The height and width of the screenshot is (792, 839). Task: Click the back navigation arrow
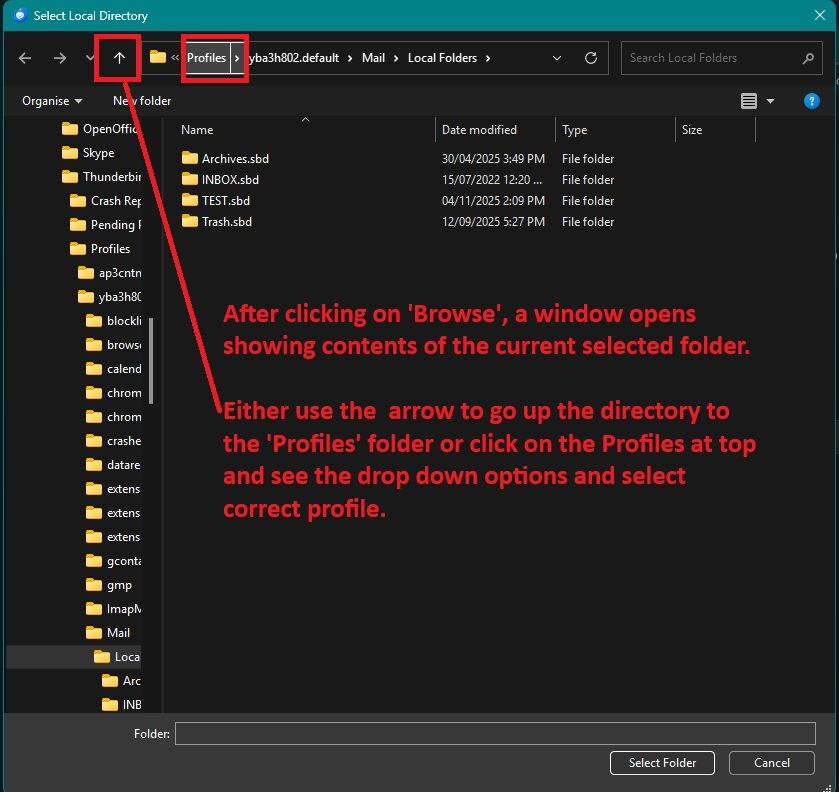[x=26, y=58]
